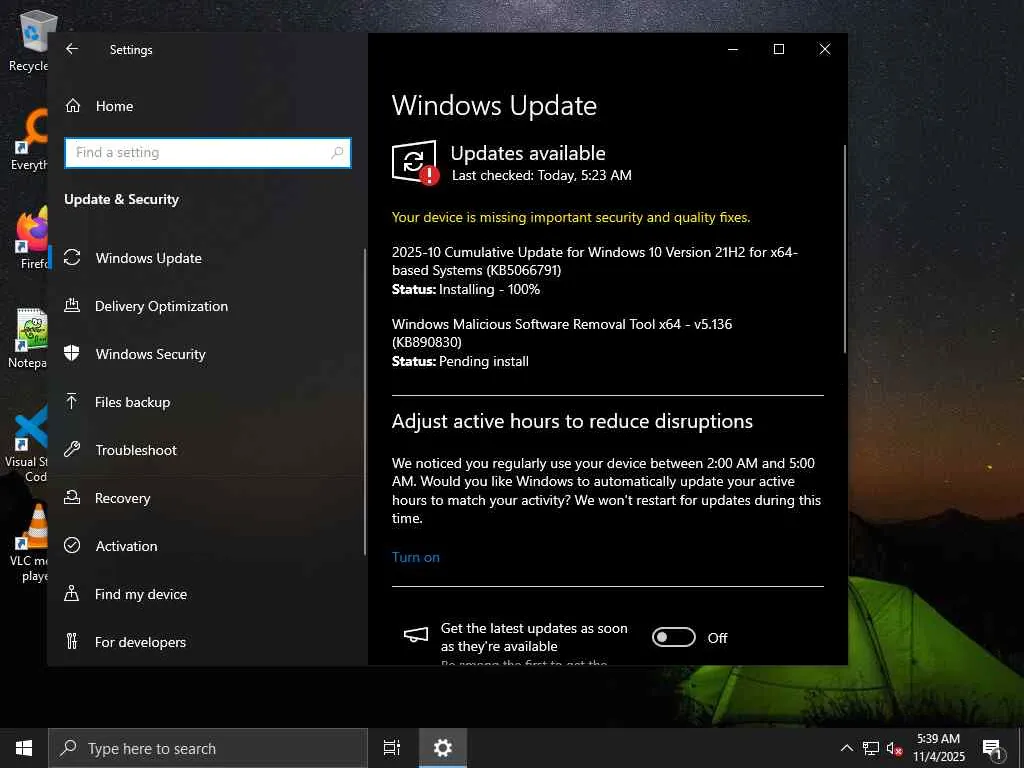Focus the Find a setting search box
Viewport: 1024px width, 768px height.
click(x=208, y=153)
